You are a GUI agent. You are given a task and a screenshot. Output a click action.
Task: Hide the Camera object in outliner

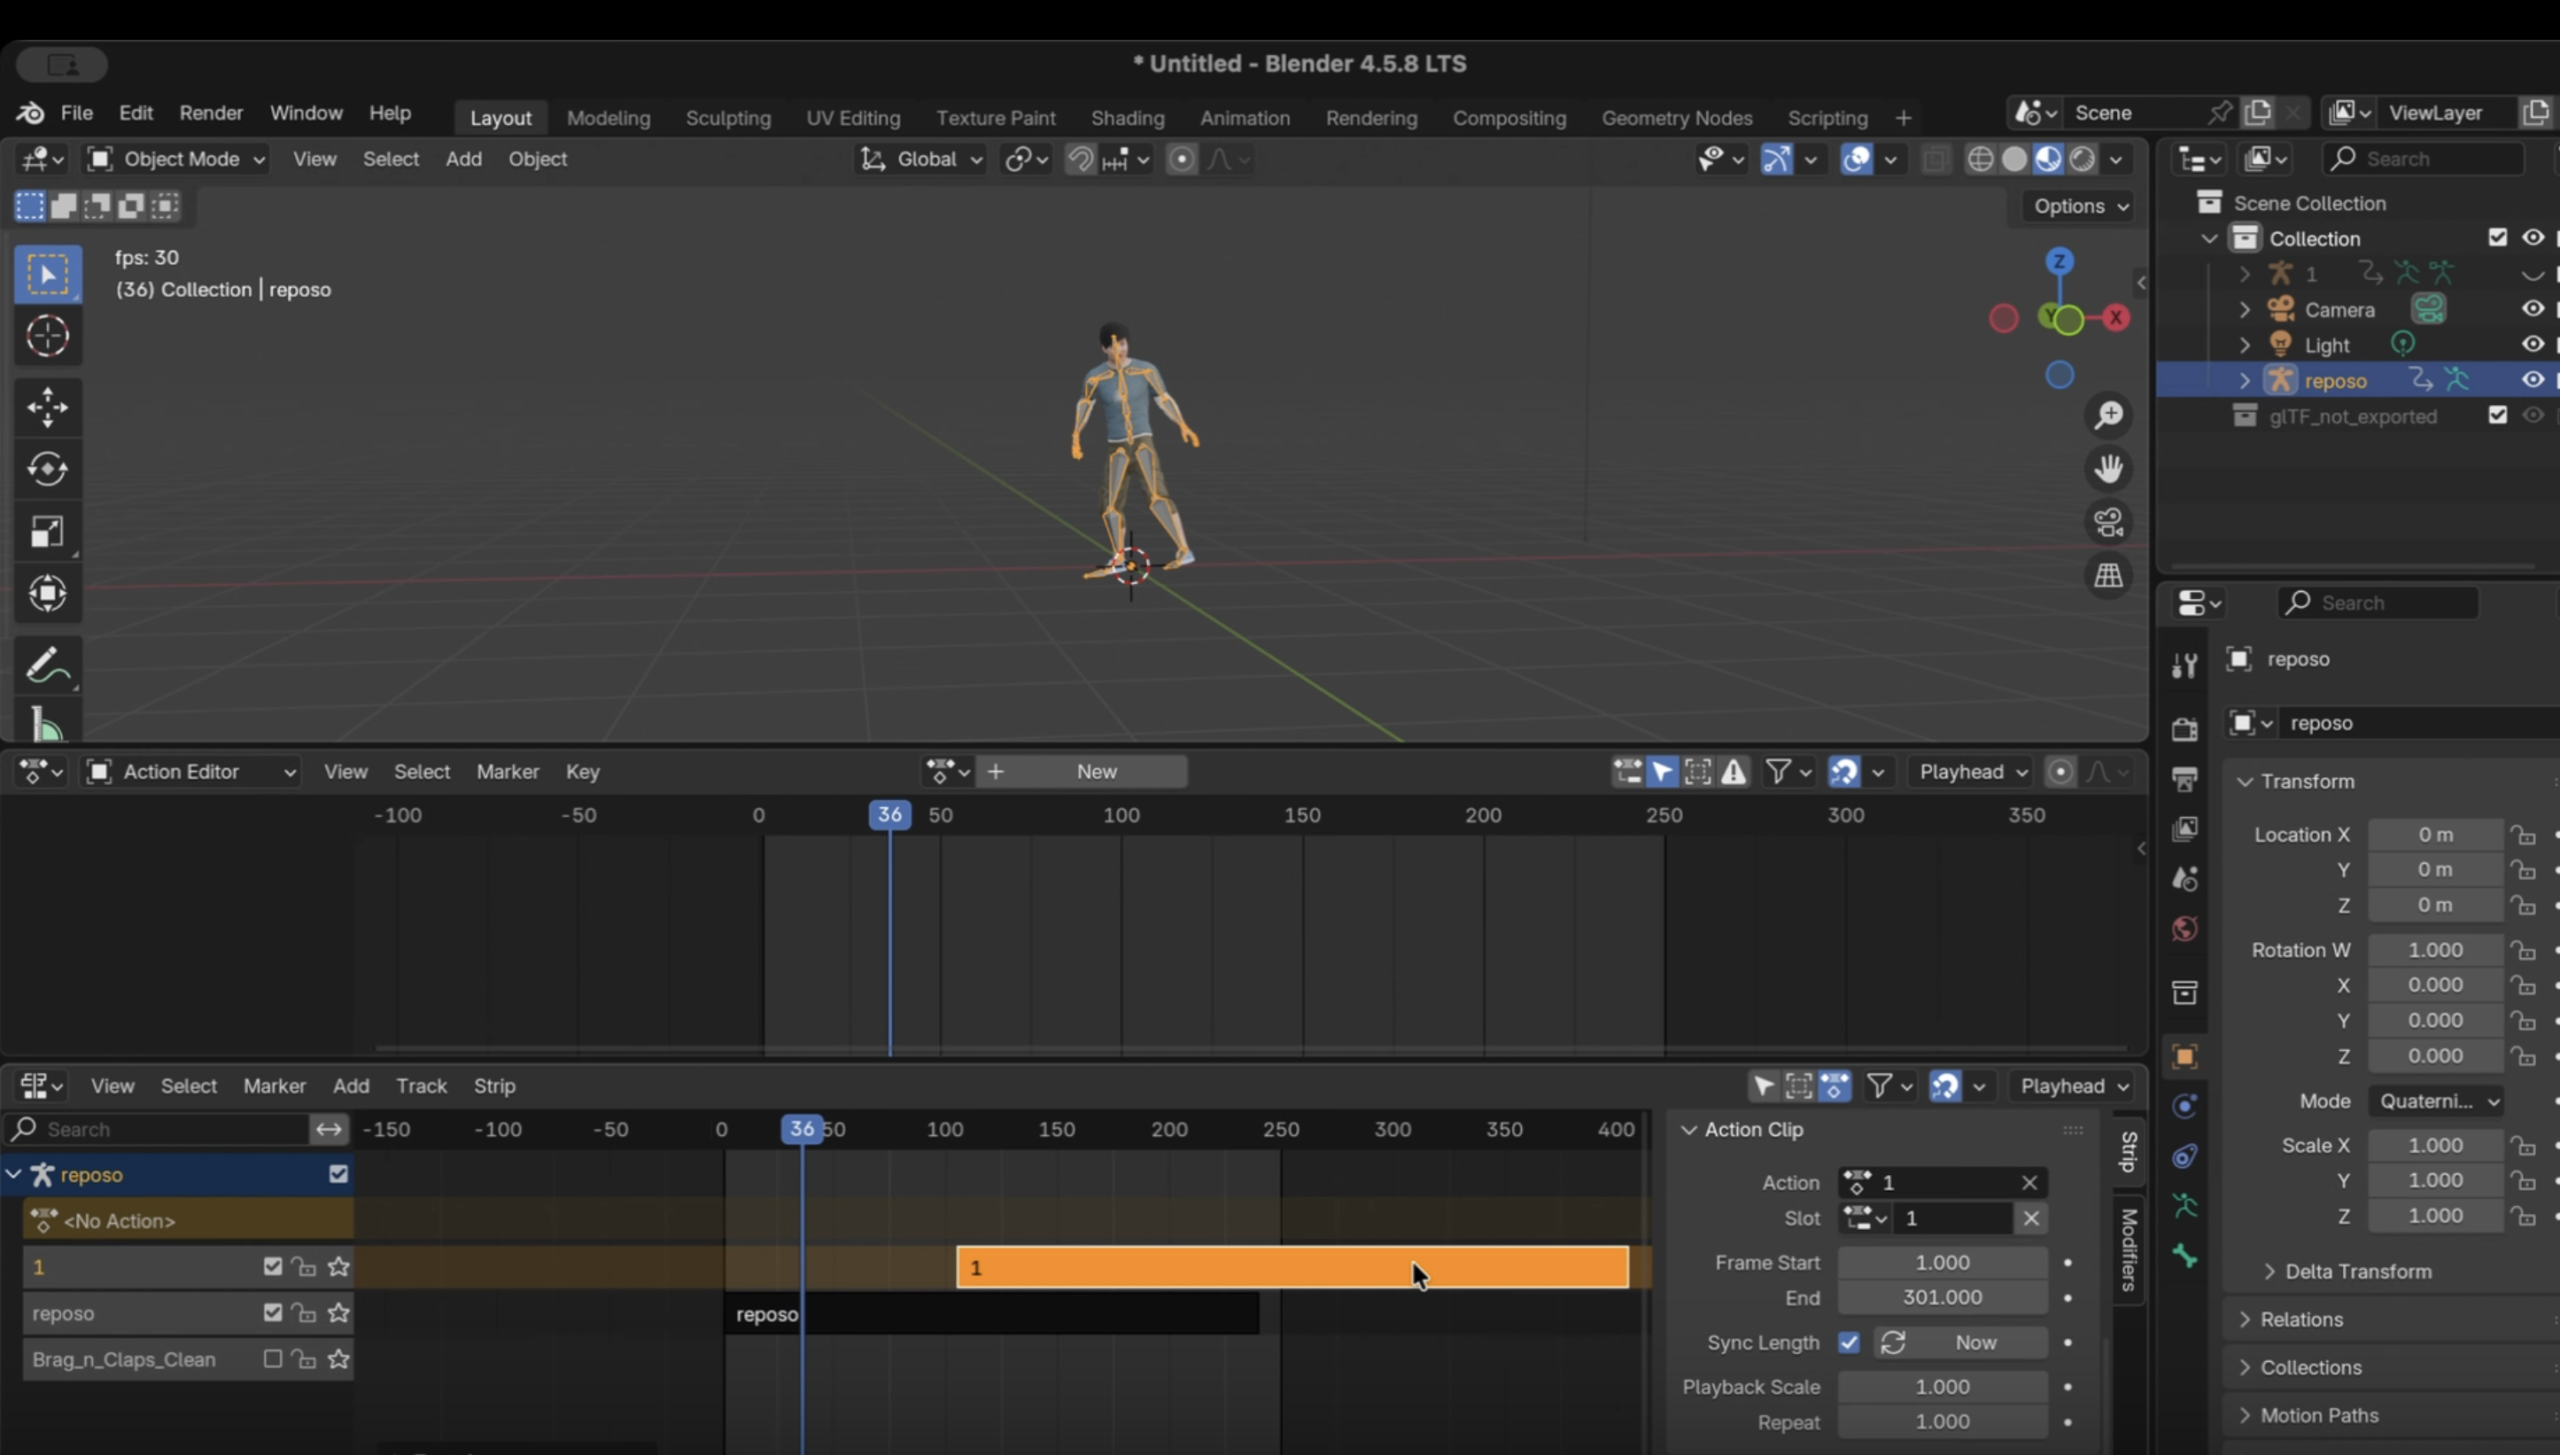[x=2532, y=309]
